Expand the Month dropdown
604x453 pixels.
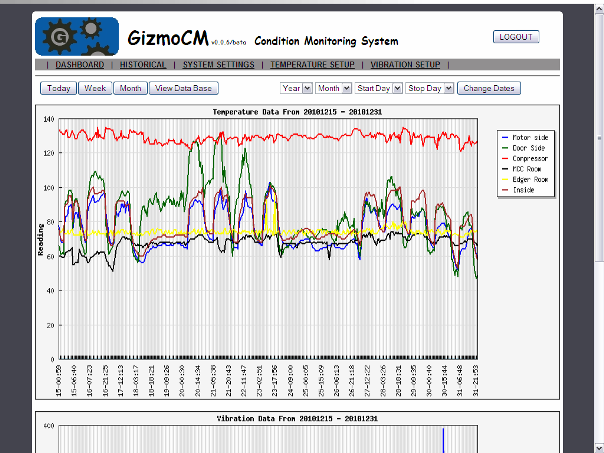coord(333,88)
